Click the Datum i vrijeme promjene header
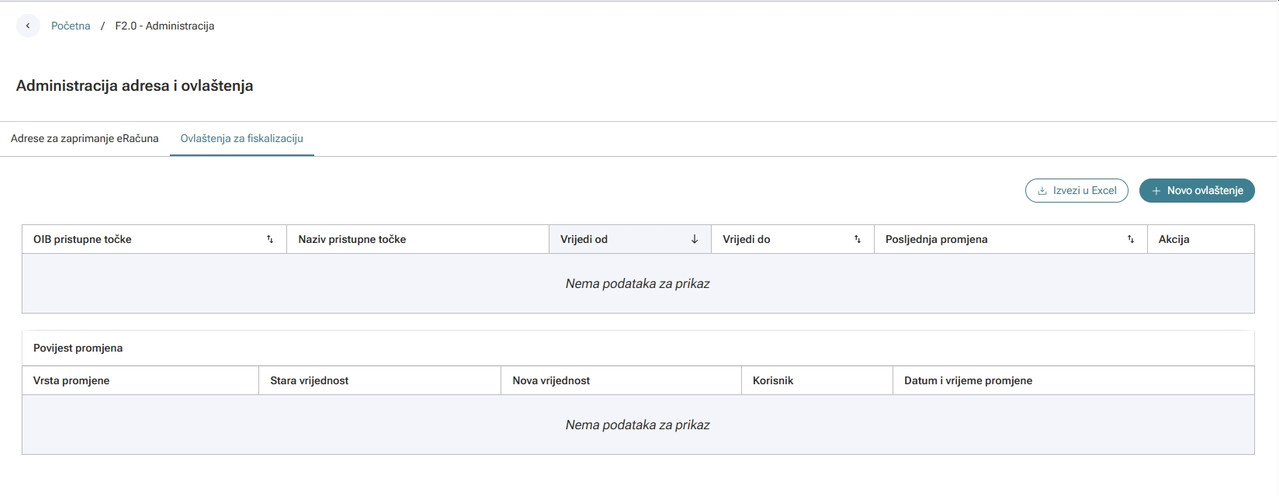Screen dimensions: 1279x496 1073,381
